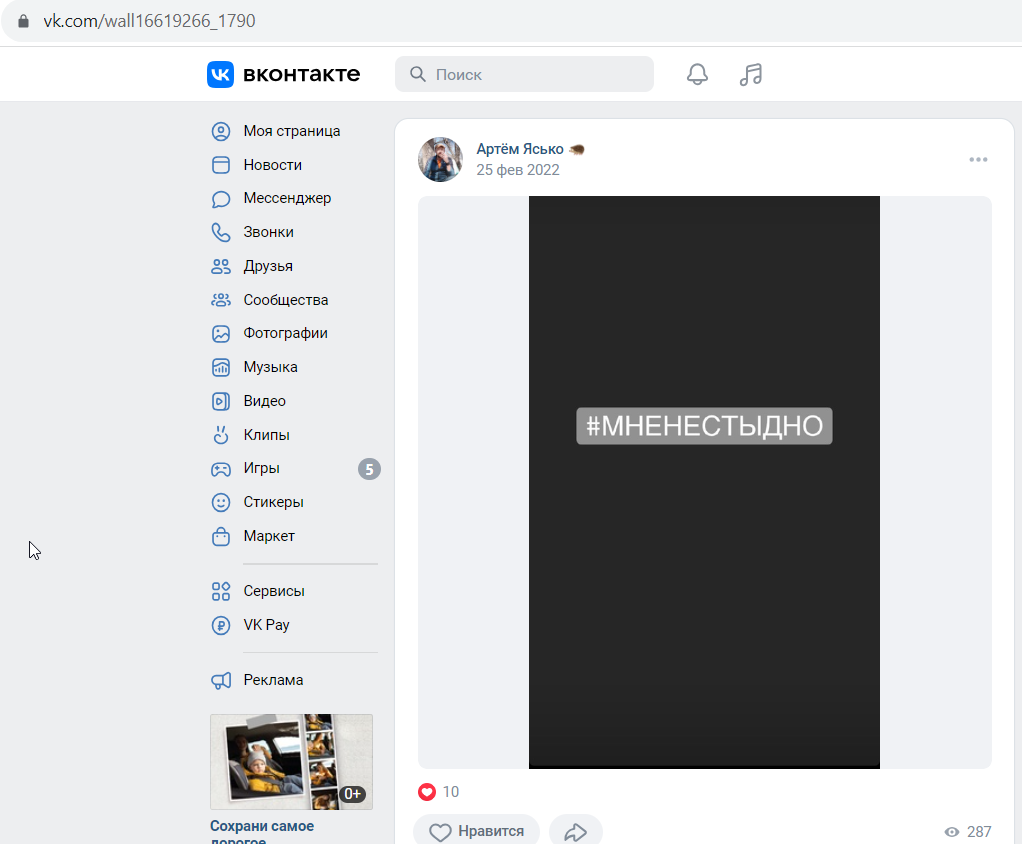
Task: Click the browser address bar URL
Action: (x=149, y=21)
